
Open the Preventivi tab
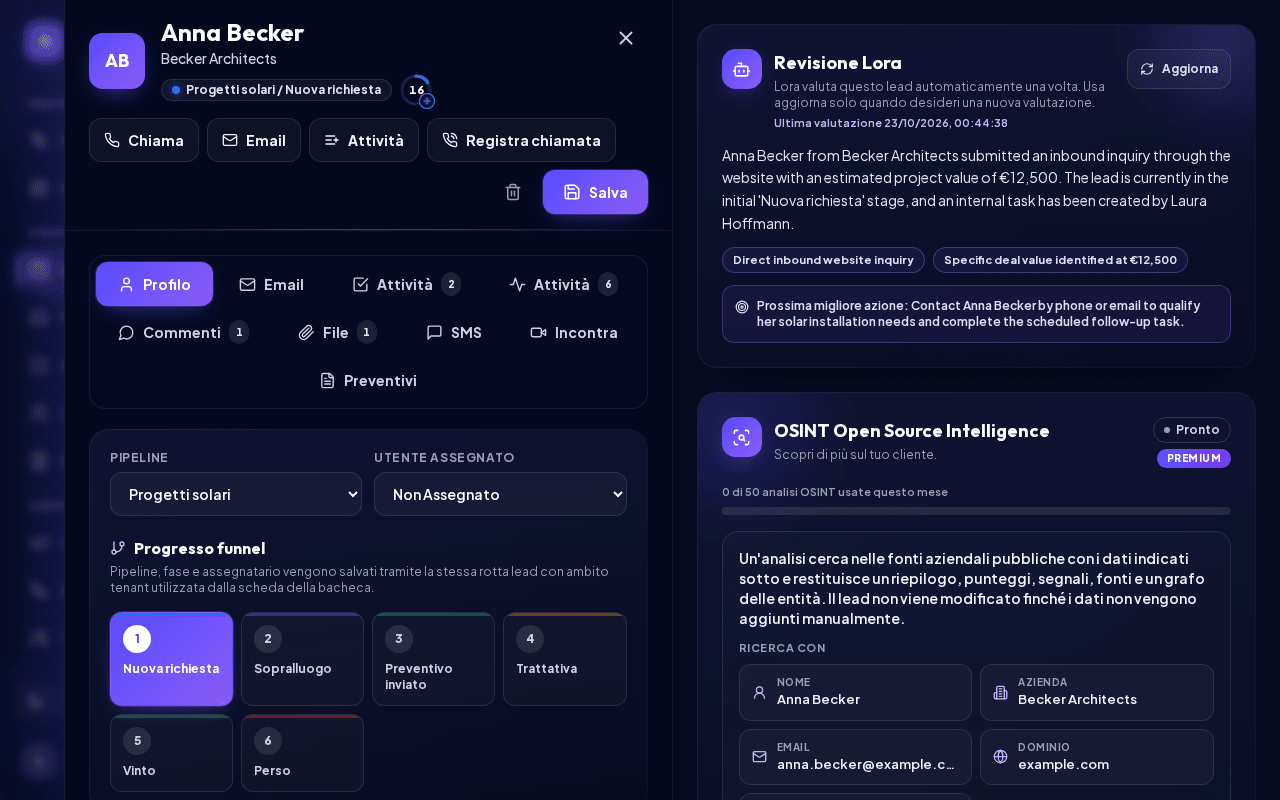click(368, 380)
